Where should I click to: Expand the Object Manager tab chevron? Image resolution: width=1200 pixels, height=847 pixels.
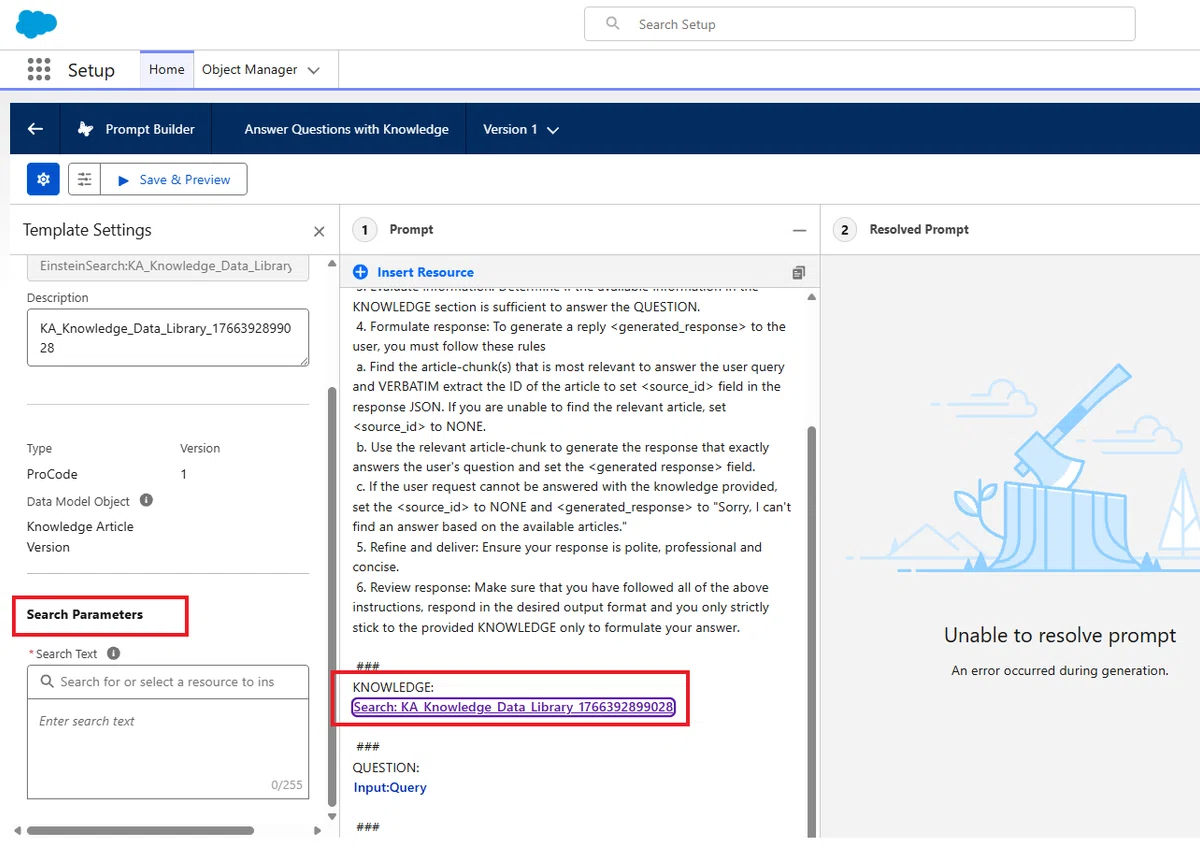pos(314,71)
